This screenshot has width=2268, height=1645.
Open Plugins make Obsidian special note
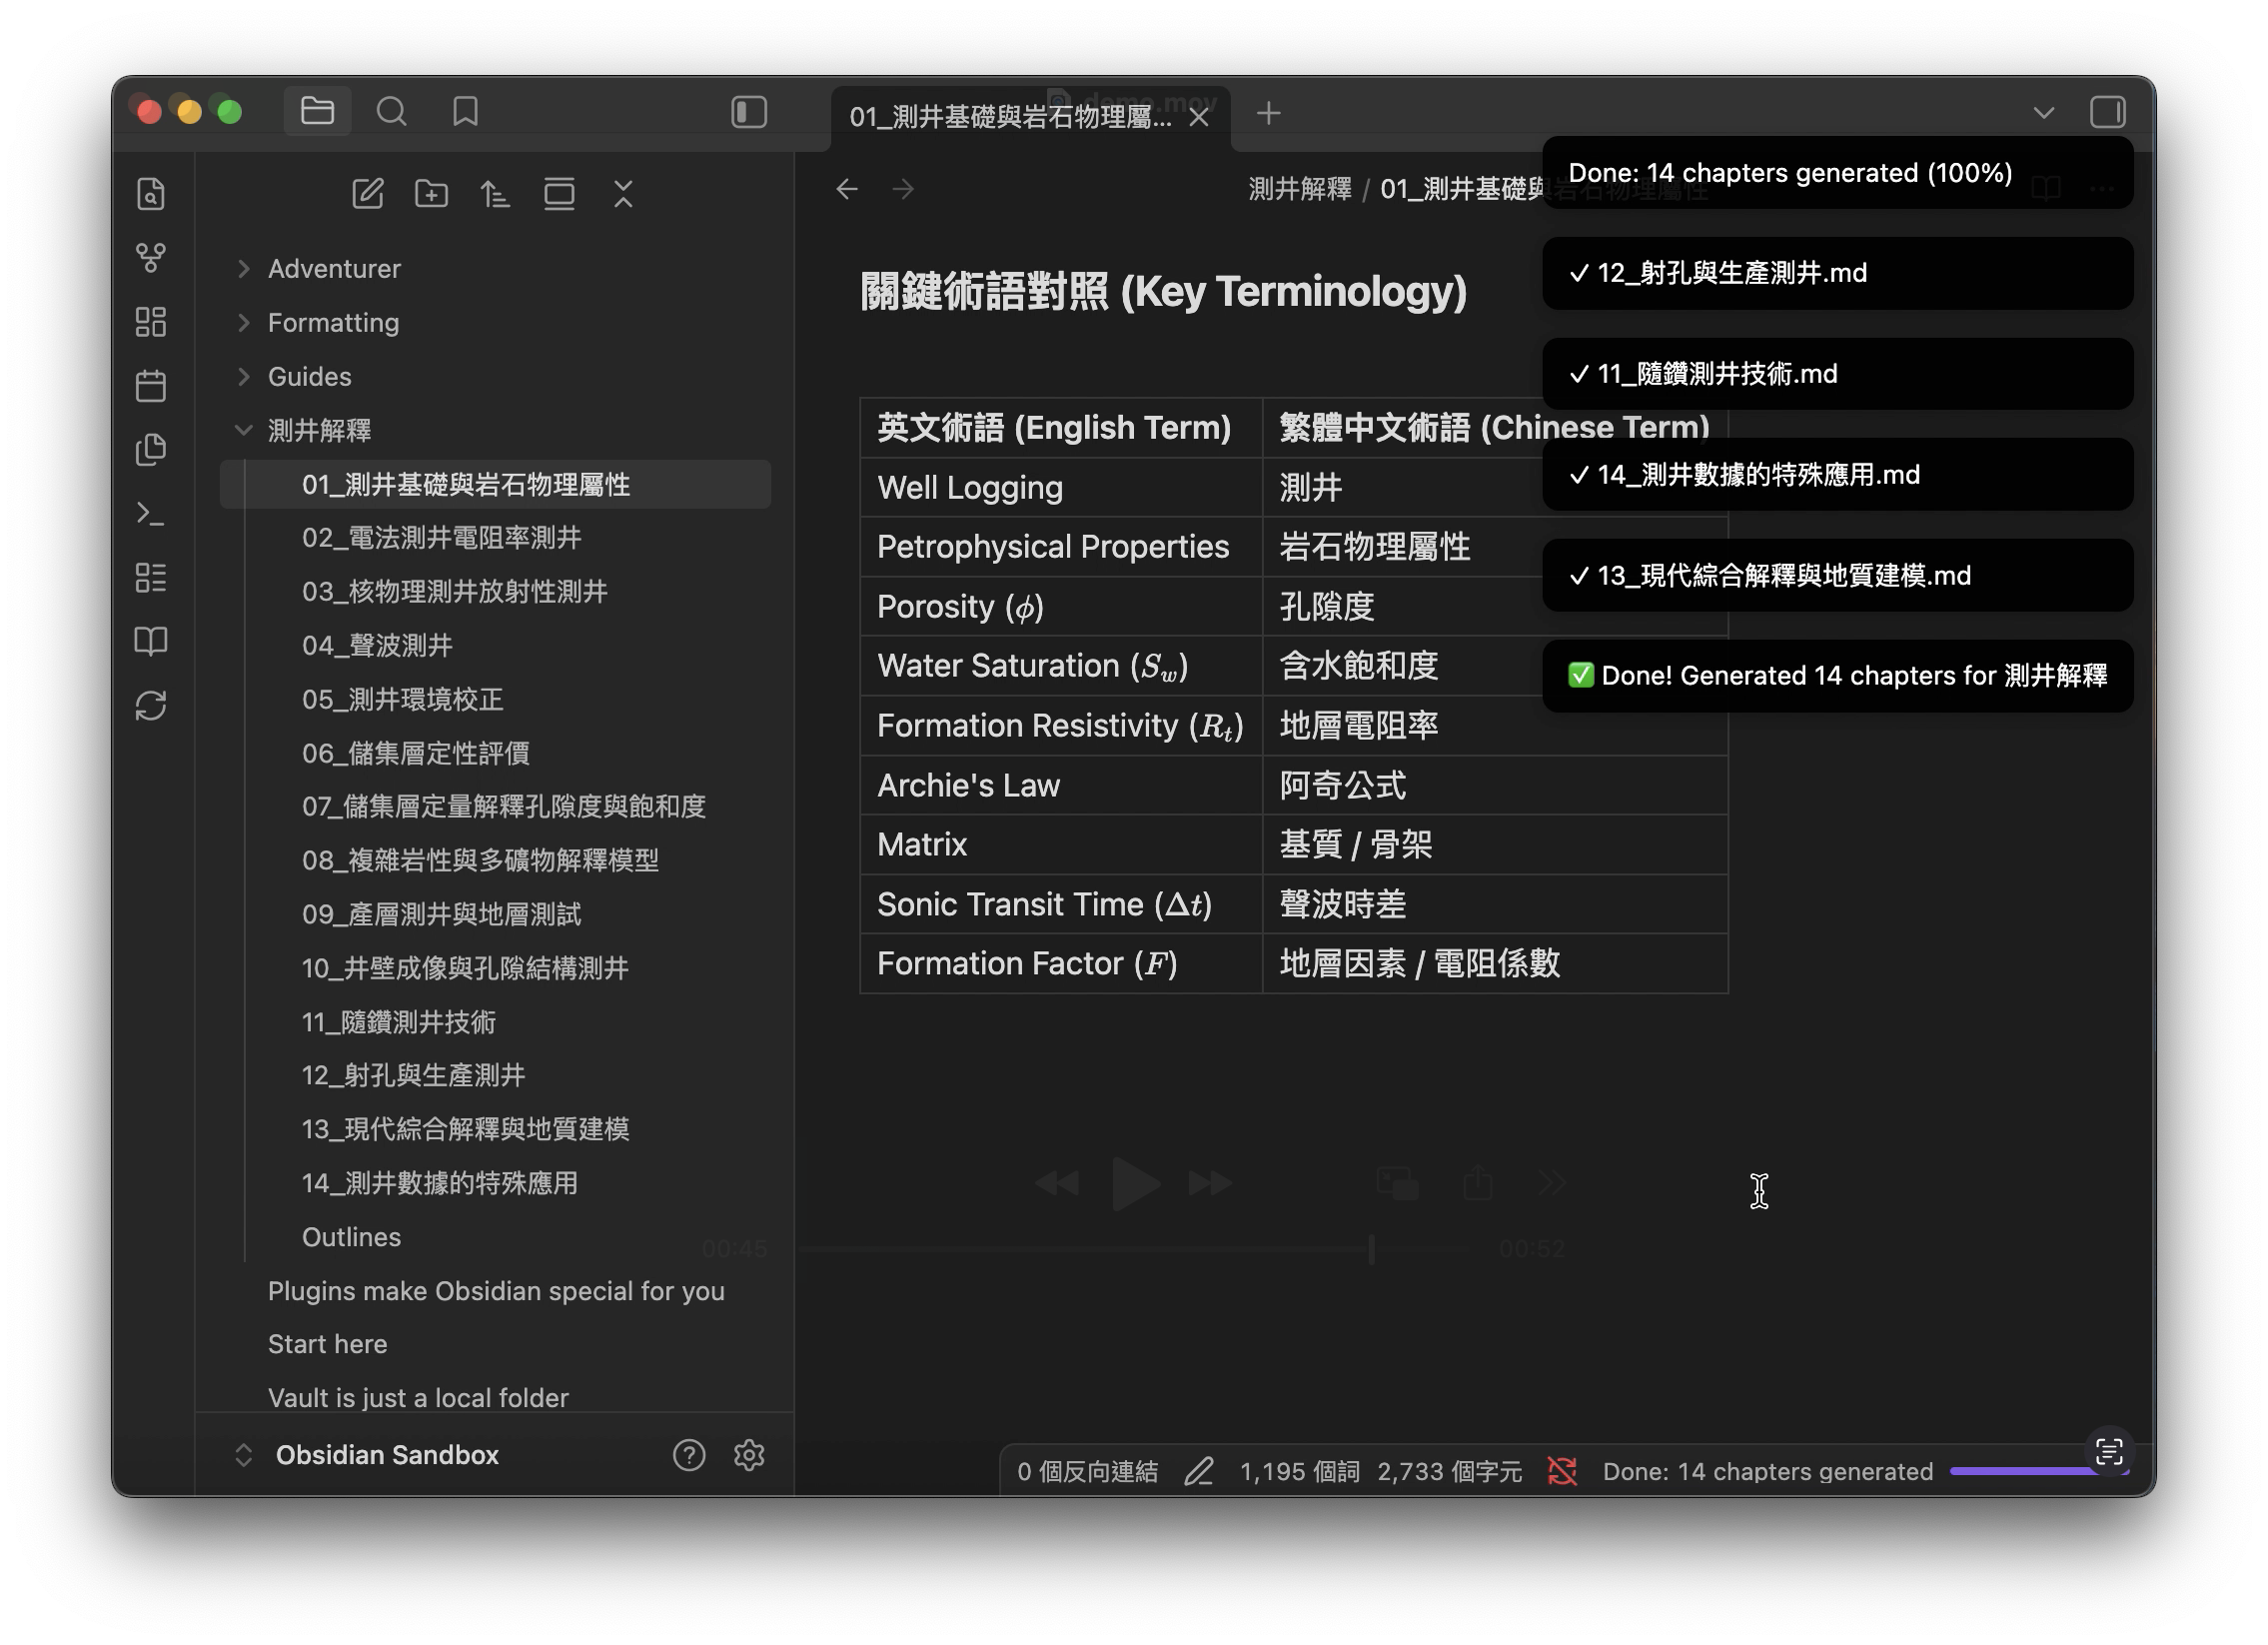[496, 1292]
